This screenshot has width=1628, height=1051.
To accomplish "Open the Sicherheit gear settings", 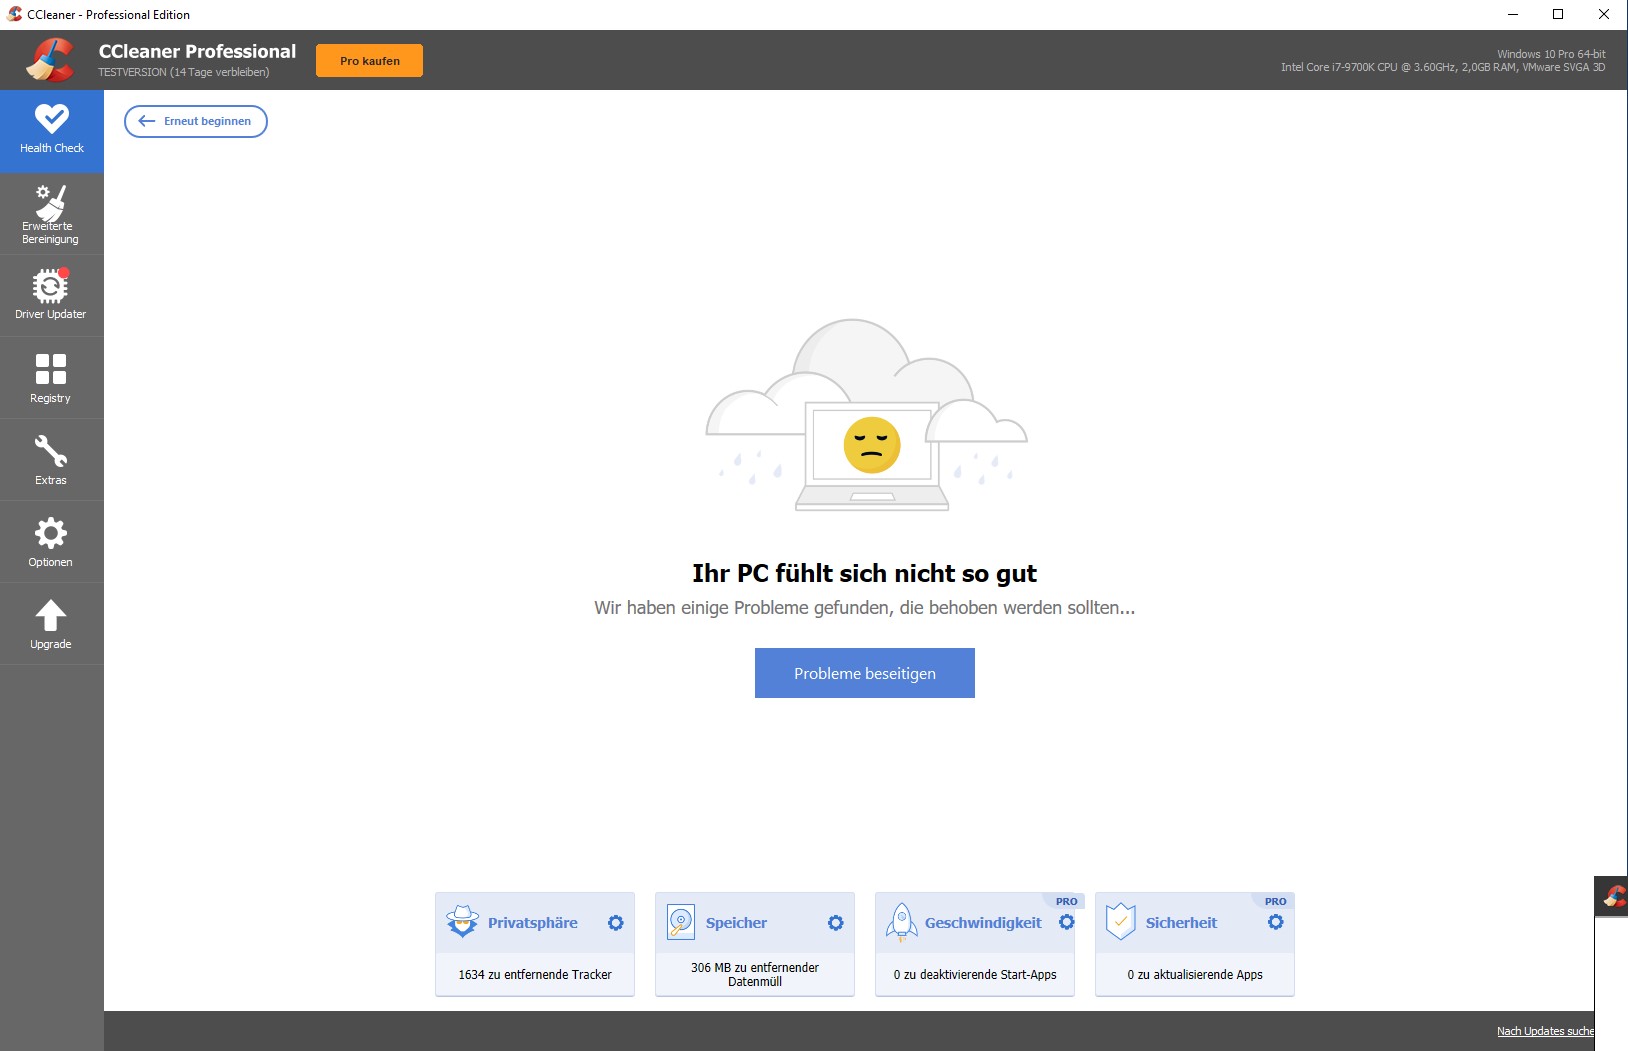I will (x=1276, y=922).
